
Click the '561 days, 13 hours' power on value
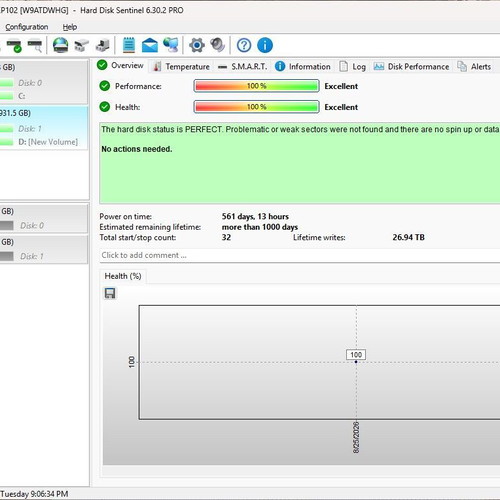click(255, 216)
